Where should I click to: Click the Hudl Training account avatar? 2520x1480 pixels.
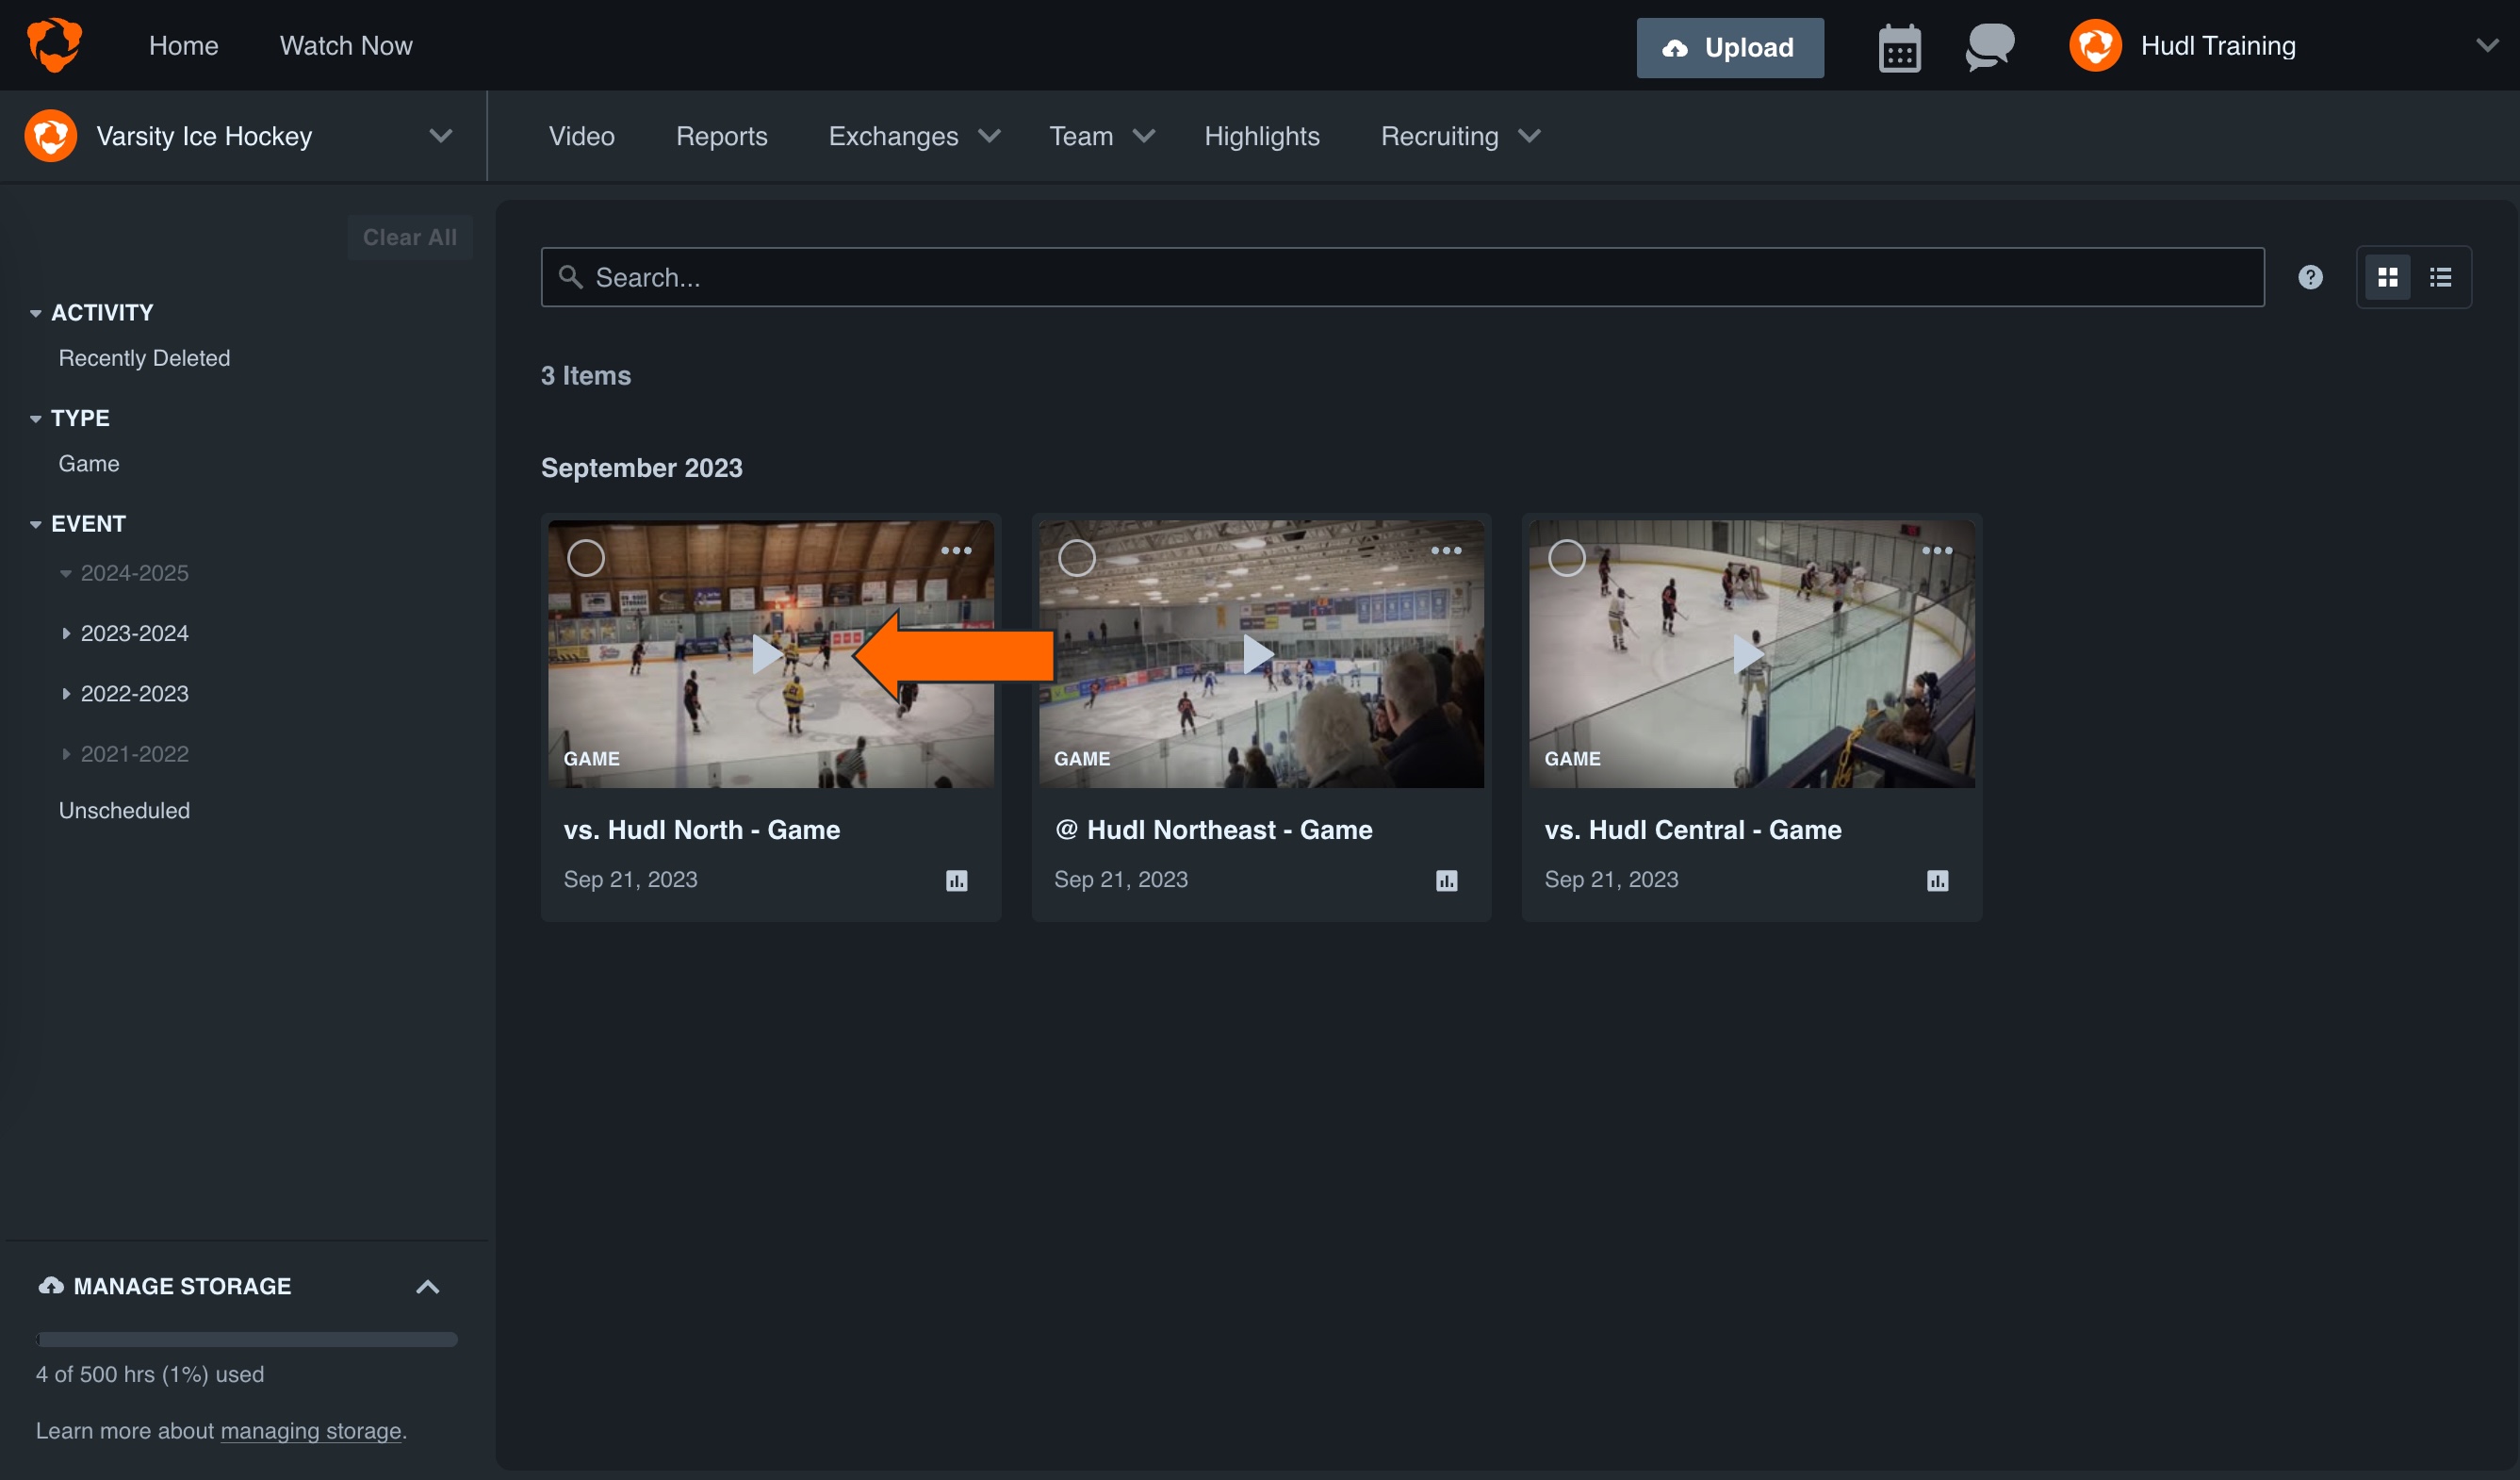click(x=2095, y=46)
